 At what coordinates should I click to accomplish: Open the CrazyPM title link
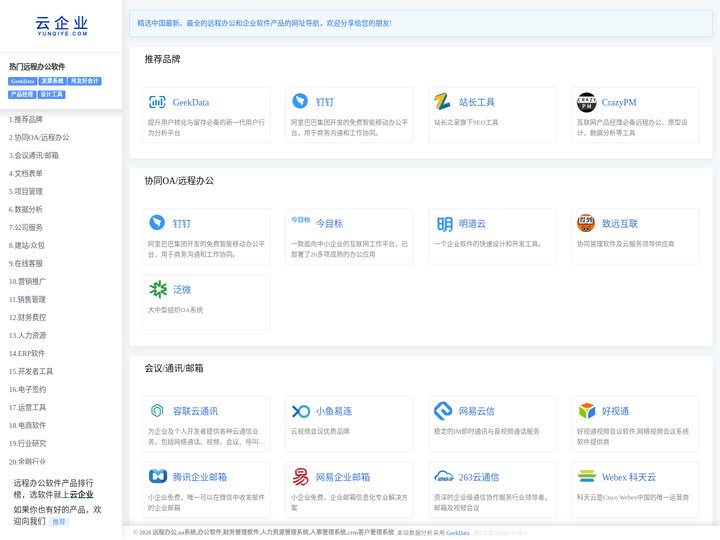pyautogui.click(x=619, y=102)
